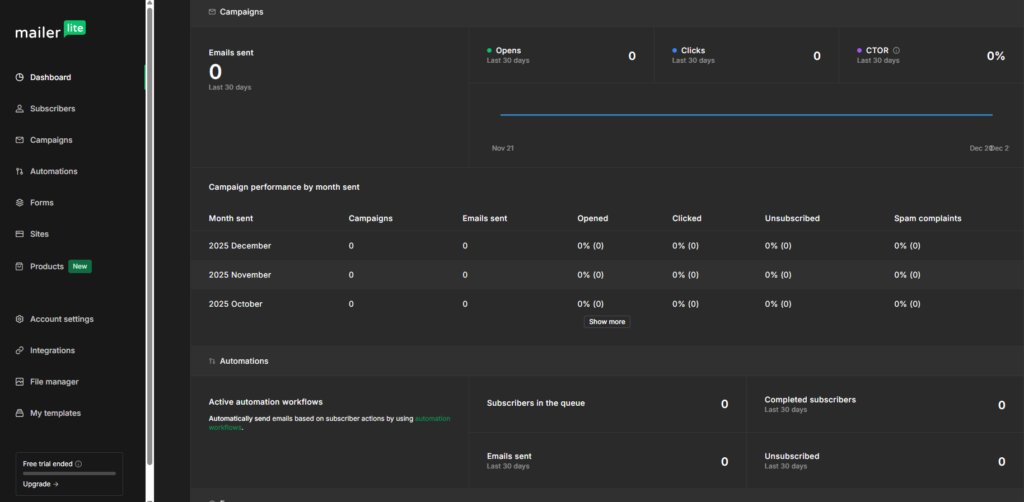Screen dimensions: 1024x502
Task: Click the Campaigns envelope icon in sidebar
Action: (20, 140)
